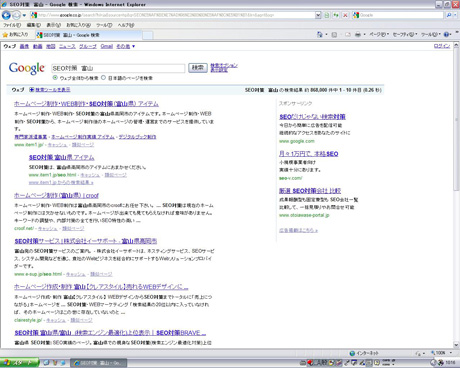
Task: Click the お気に入り star favorites button
Action: tap(15, 35)
